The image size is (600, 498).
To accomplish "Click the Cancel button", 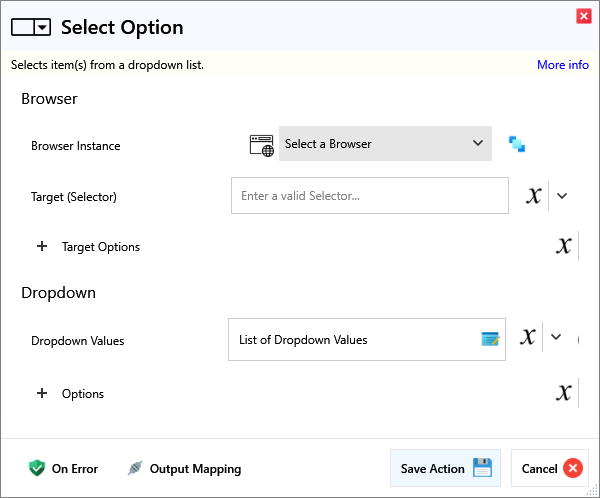I will tap(550, 468).
